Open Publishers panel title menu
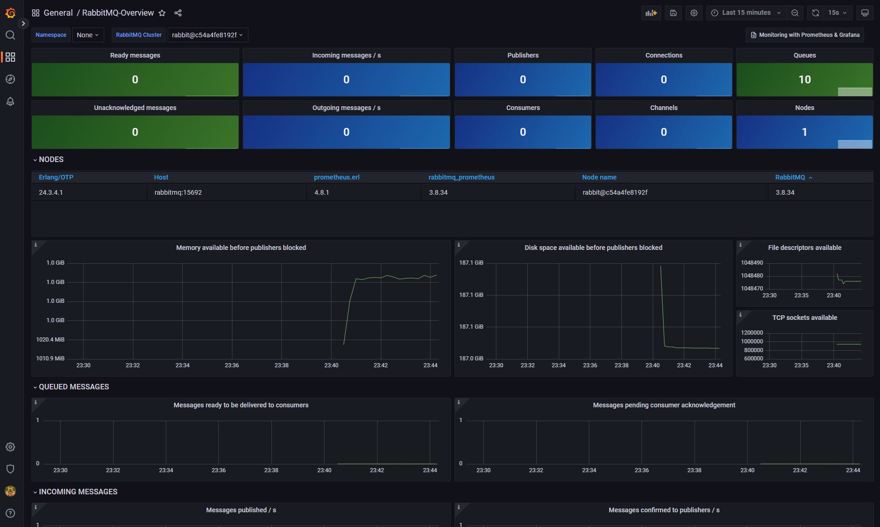 (x=523, y=55)
